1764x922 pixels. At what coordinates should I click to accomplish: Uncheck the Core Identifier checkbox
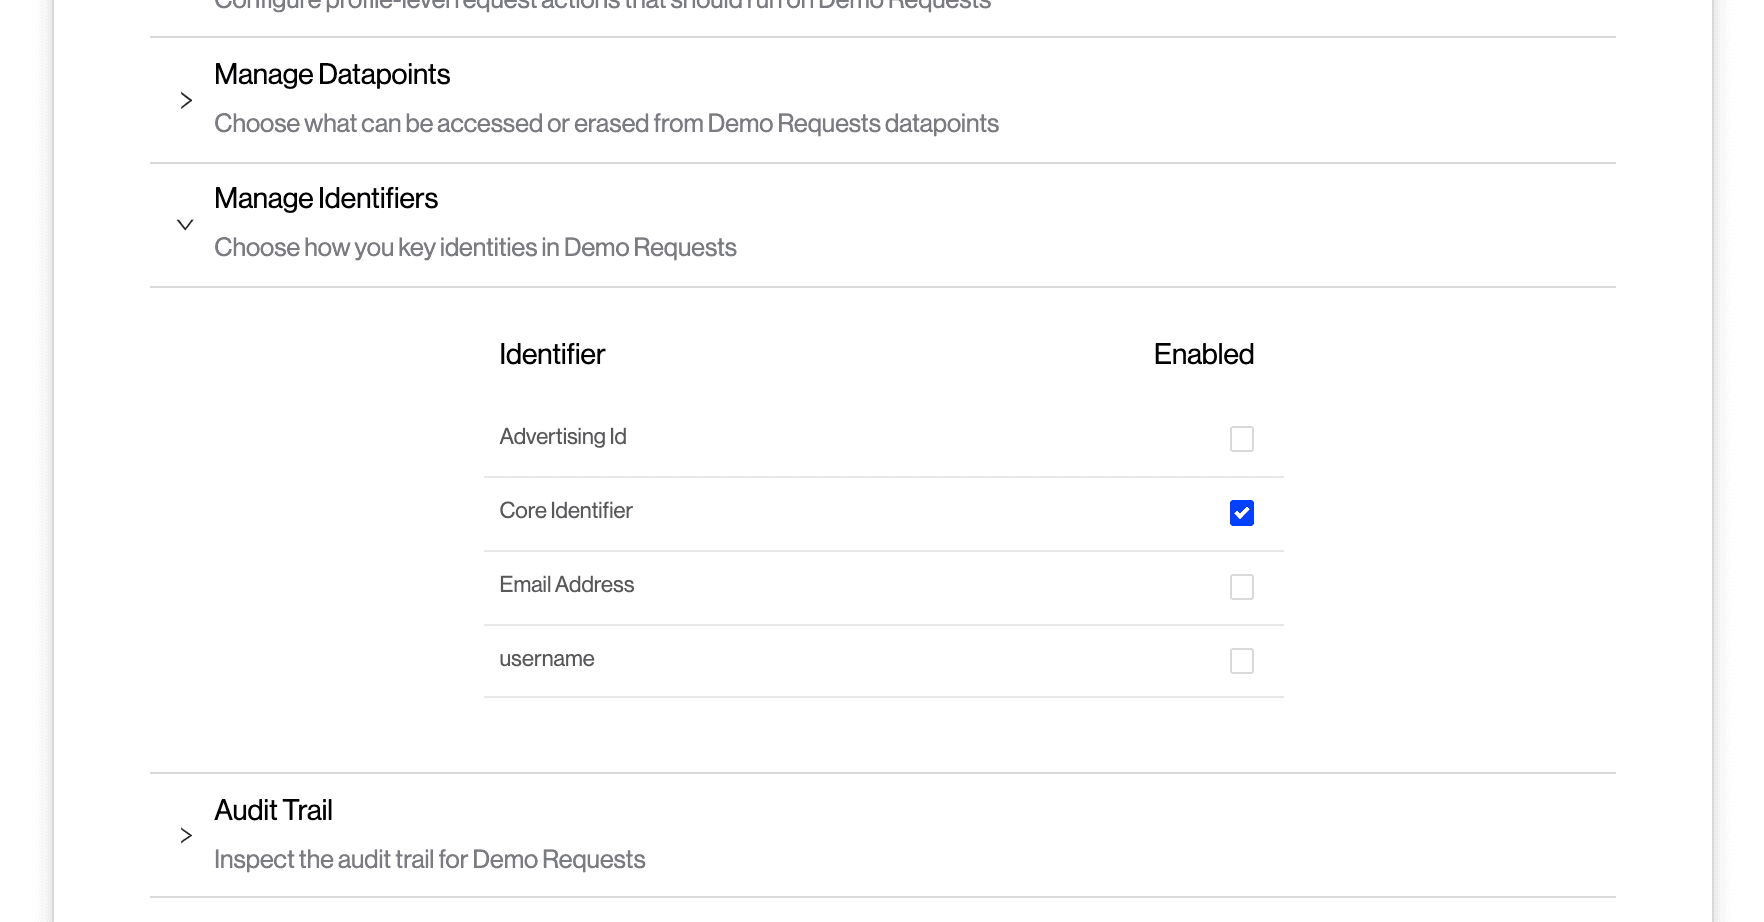tap(1241, 513)
